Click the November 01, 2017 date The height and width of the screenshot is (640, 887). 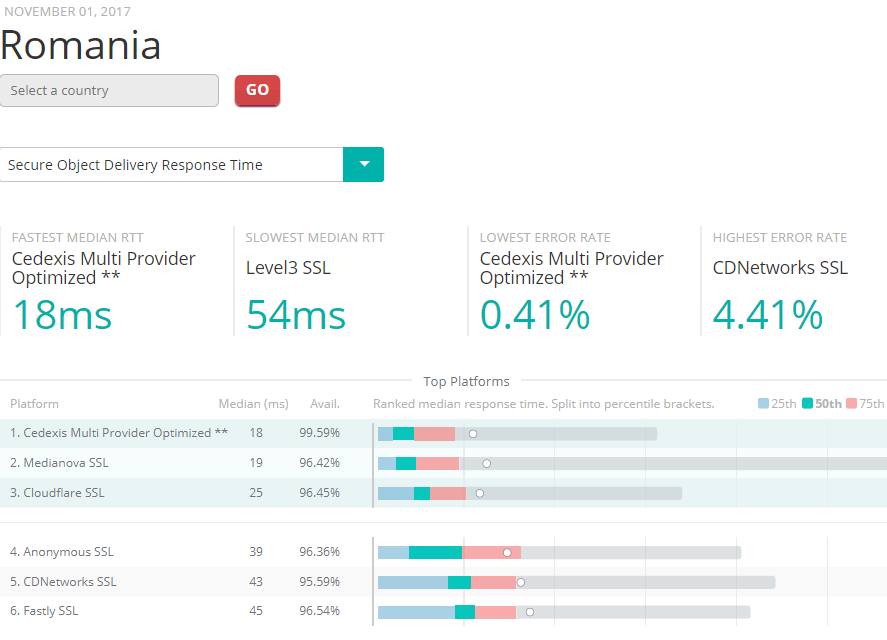pos(67,11)
